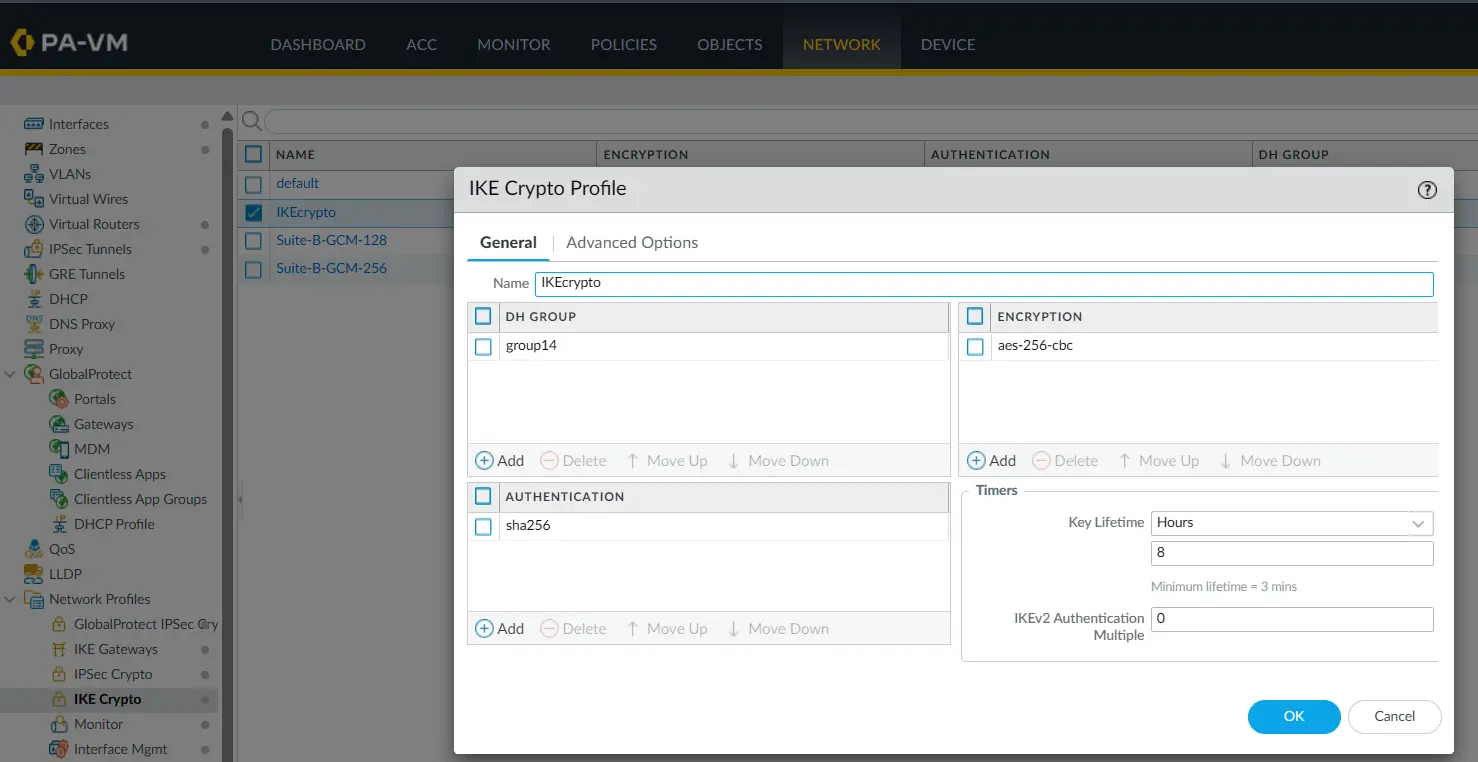Click the IPSec Crypto lock icon
Viewport: 1478px width, 762px height.
click(58, 674)
